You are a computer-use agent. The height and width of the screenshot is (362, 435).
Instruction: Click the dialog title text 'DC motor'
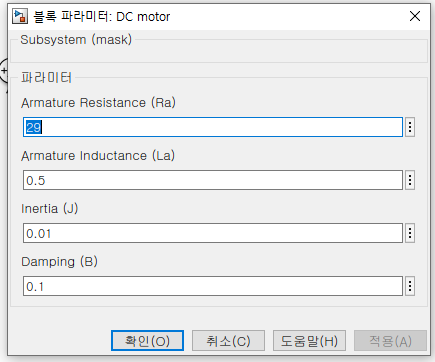pos(143,17)
